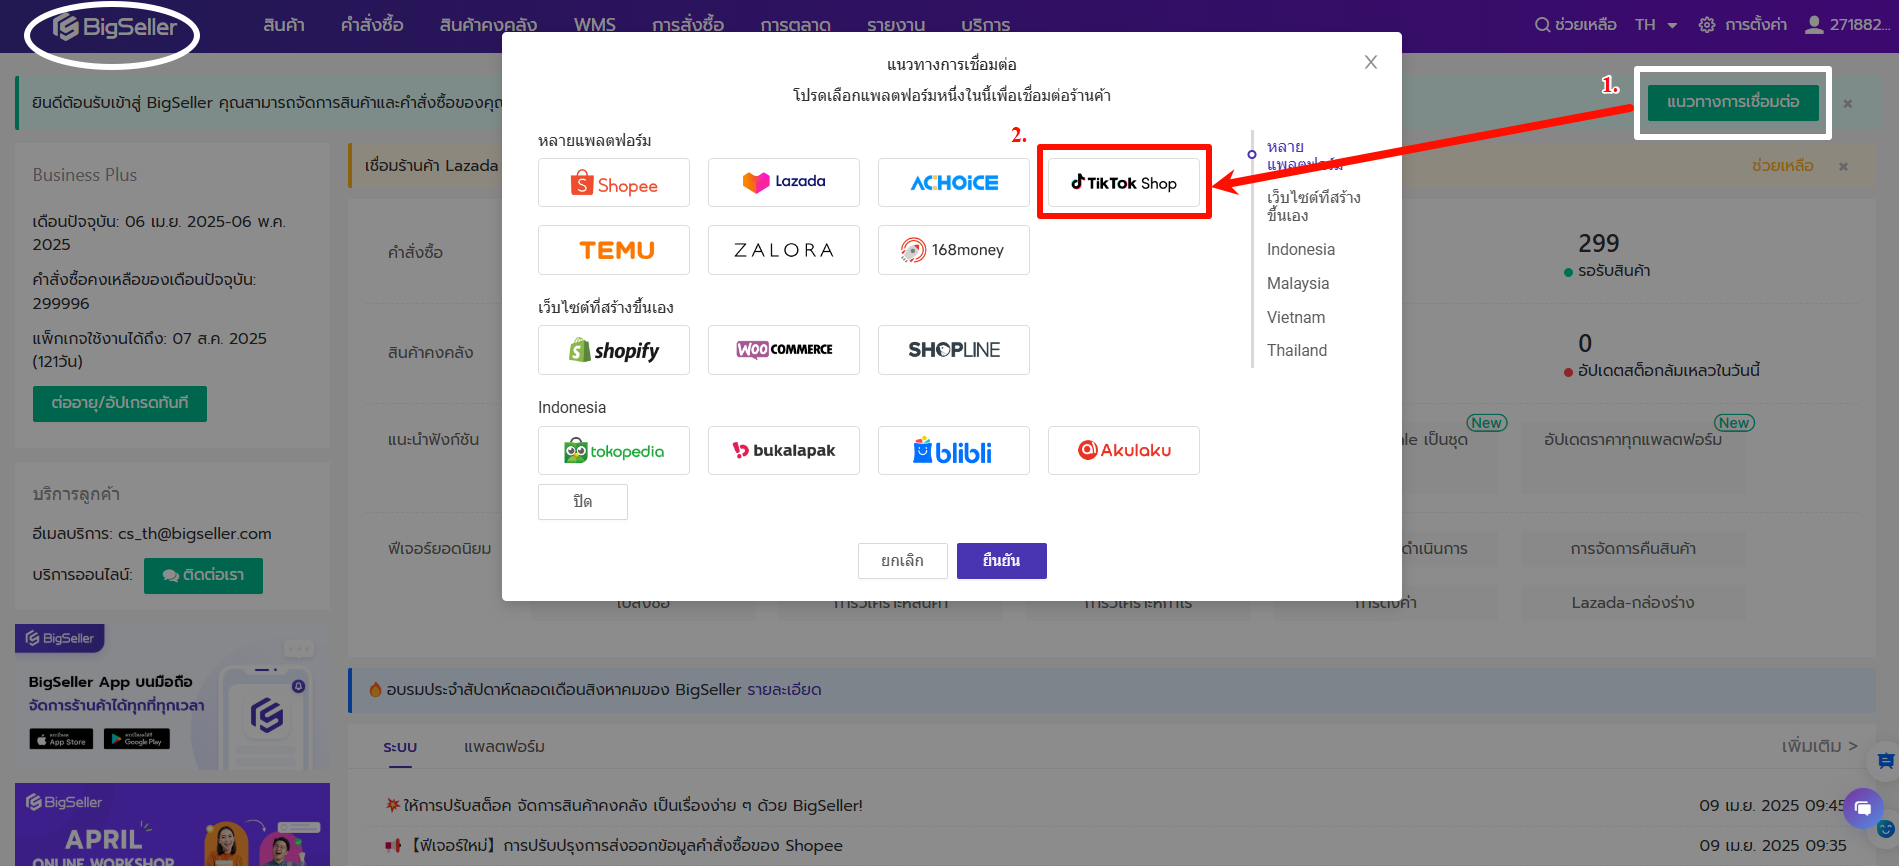Open the รายงาน menu in navbar
The height and width of the screenshot is (866, 1899).
[896, 25]
